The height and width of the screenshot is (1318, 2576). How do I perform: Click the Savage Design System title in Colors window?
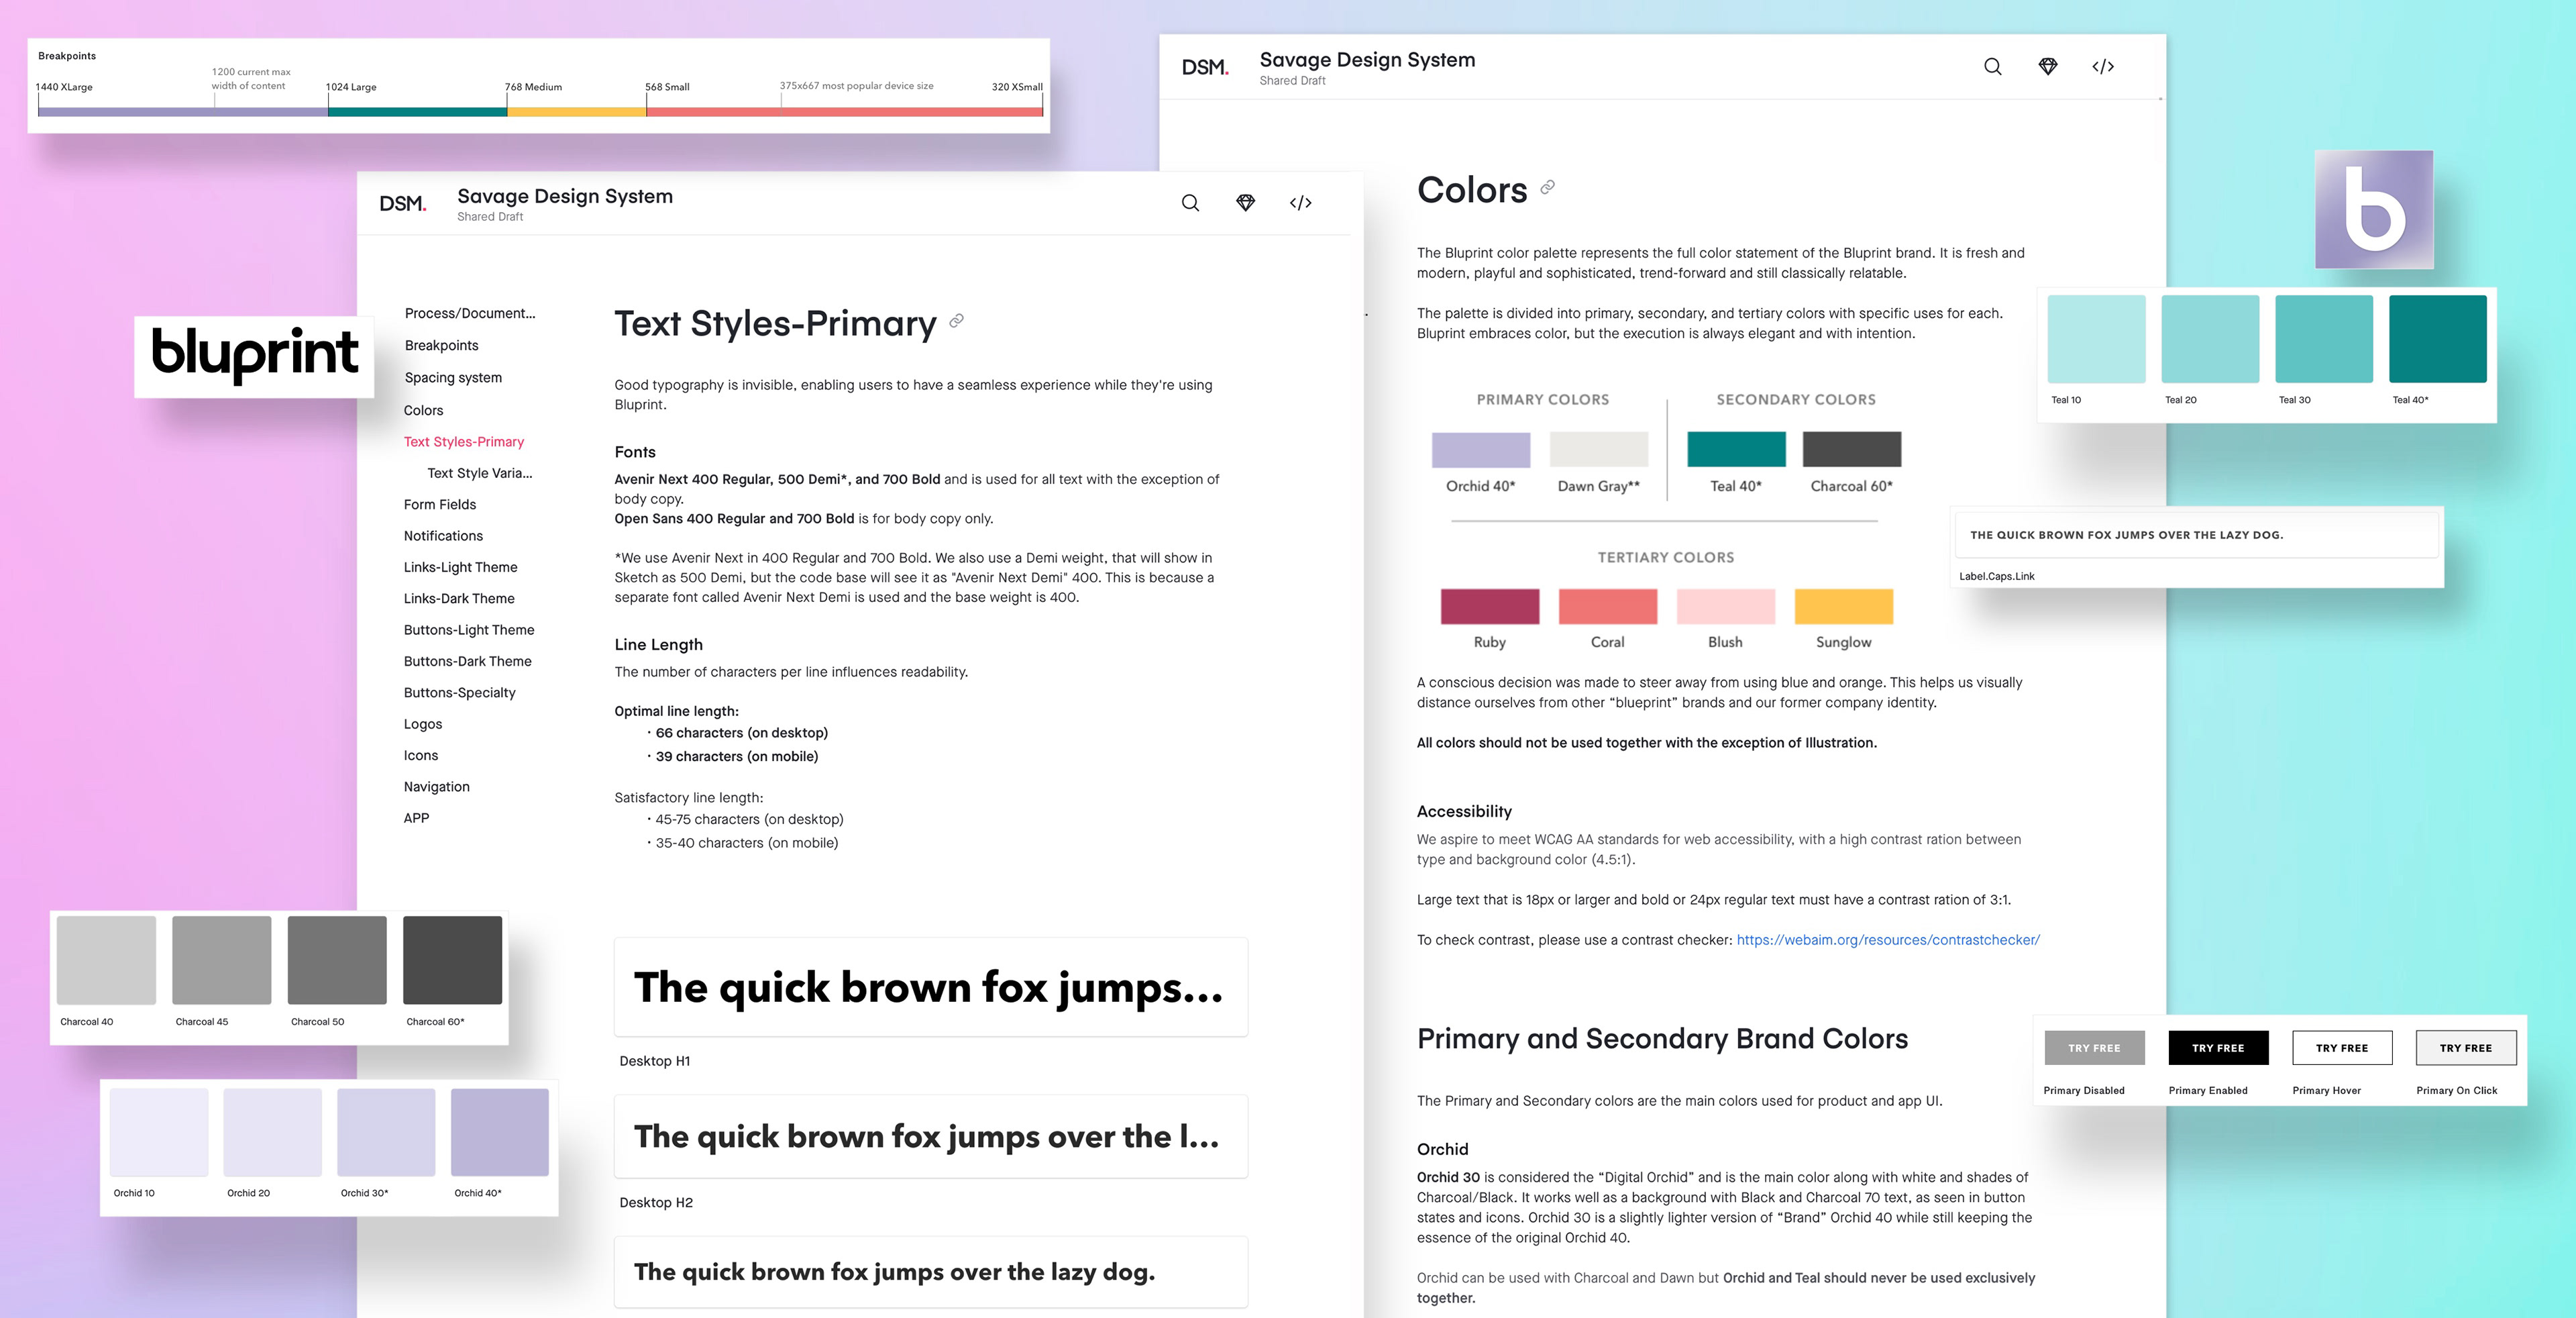pyautogui.click(x=1367, y=59)
